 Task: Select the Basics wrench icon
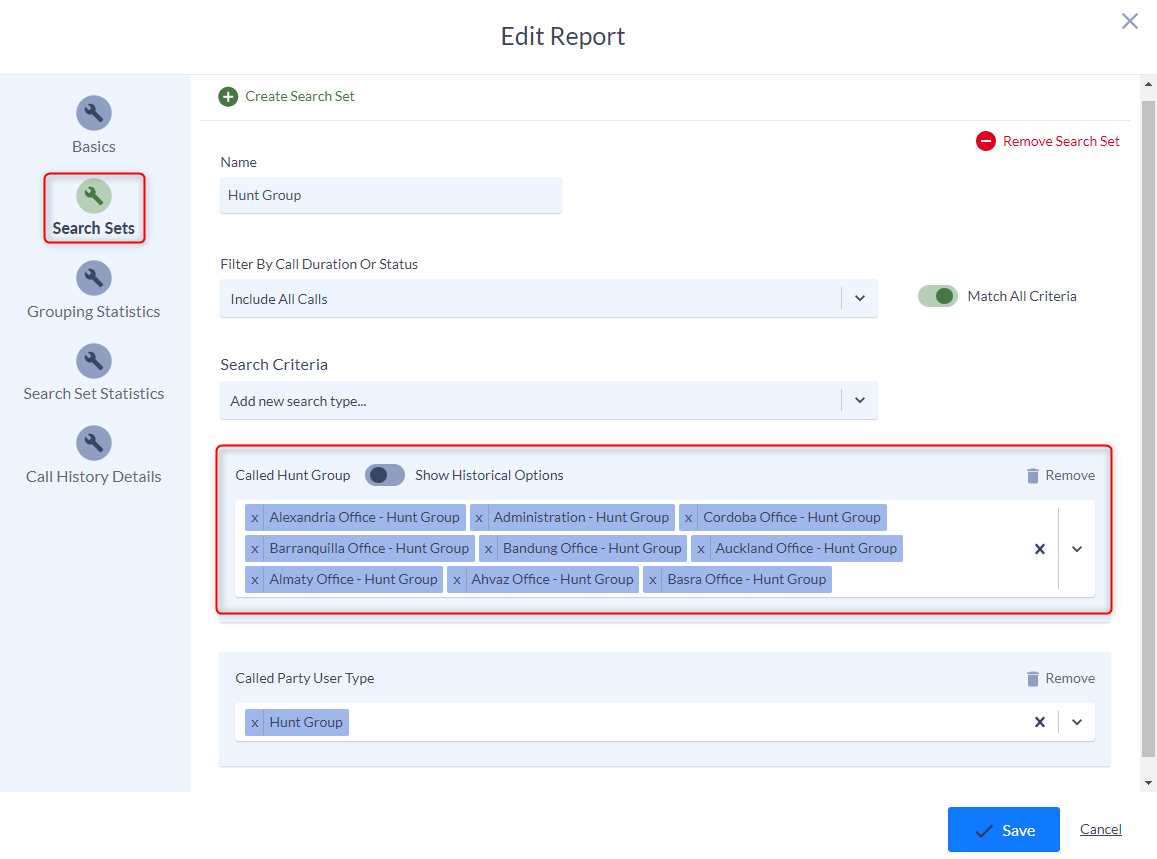[93, 113]
